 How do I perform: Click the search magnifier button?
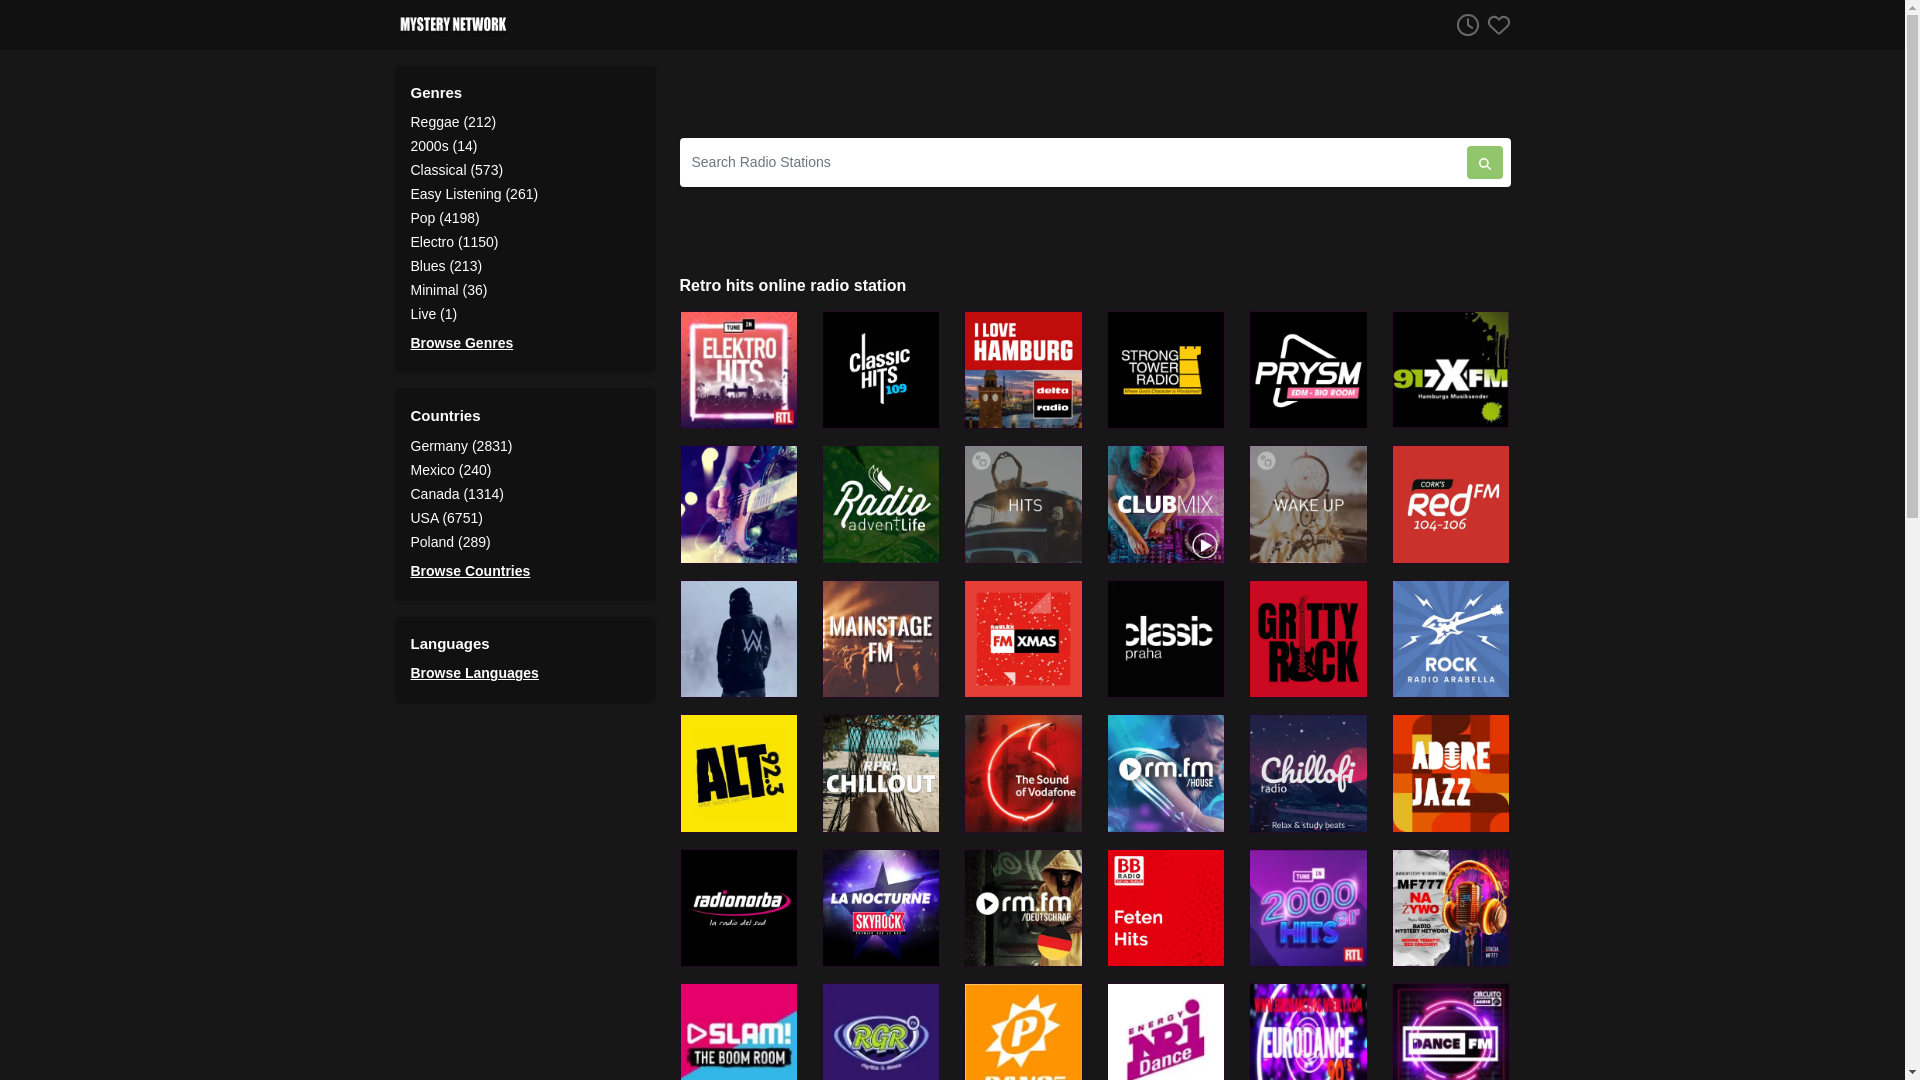(x=1484, y=162)
